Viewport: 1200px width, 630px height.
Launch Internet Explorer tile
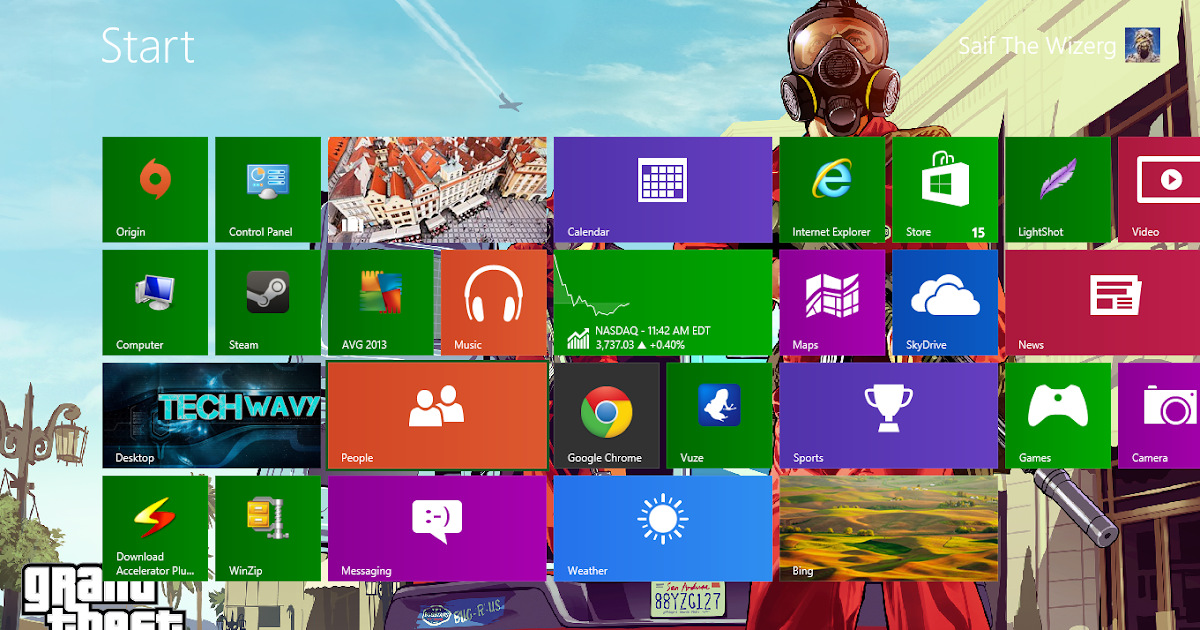click(x=833, y=190)
